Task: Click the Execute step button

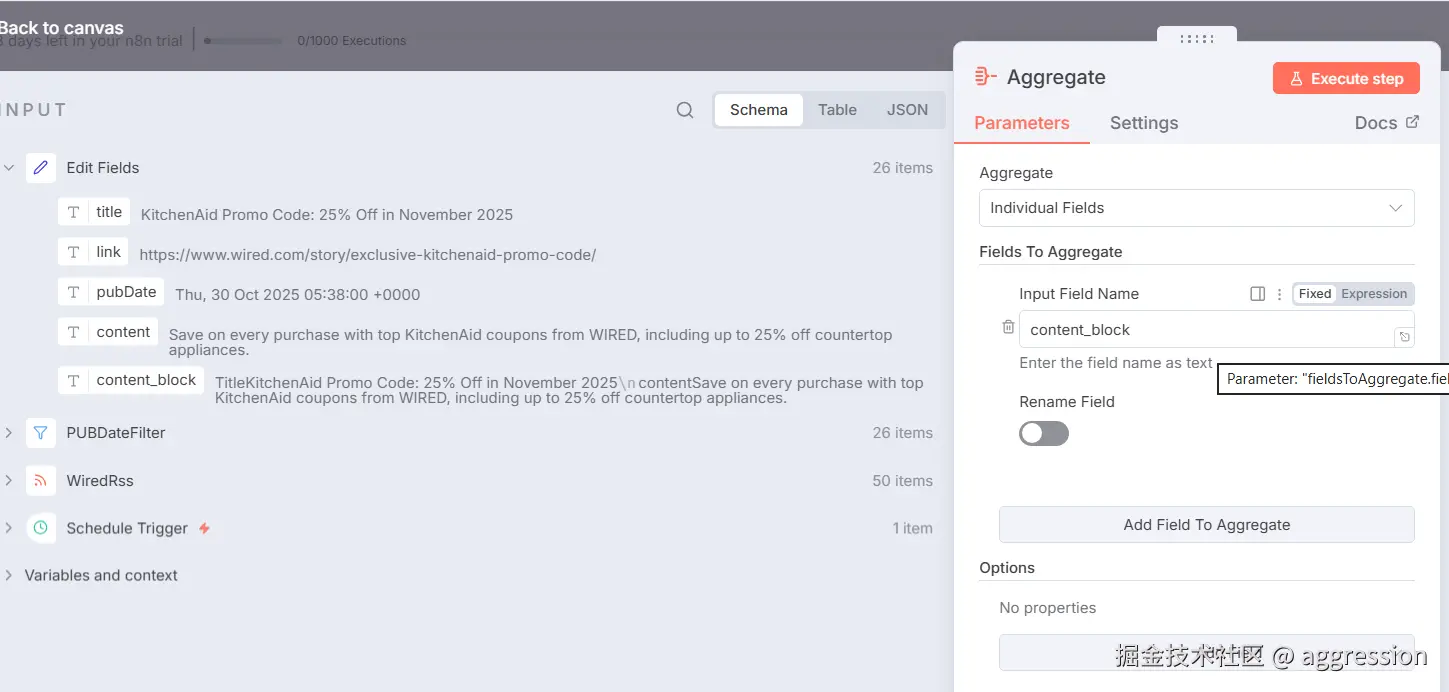Action: pos(1346,78)
